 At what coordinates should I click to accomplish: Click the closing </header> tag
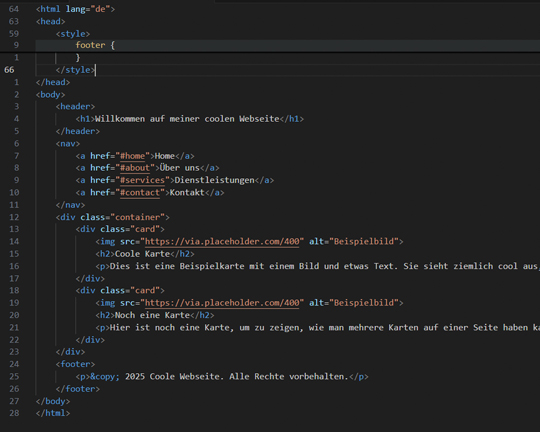(x=77, y=132)
